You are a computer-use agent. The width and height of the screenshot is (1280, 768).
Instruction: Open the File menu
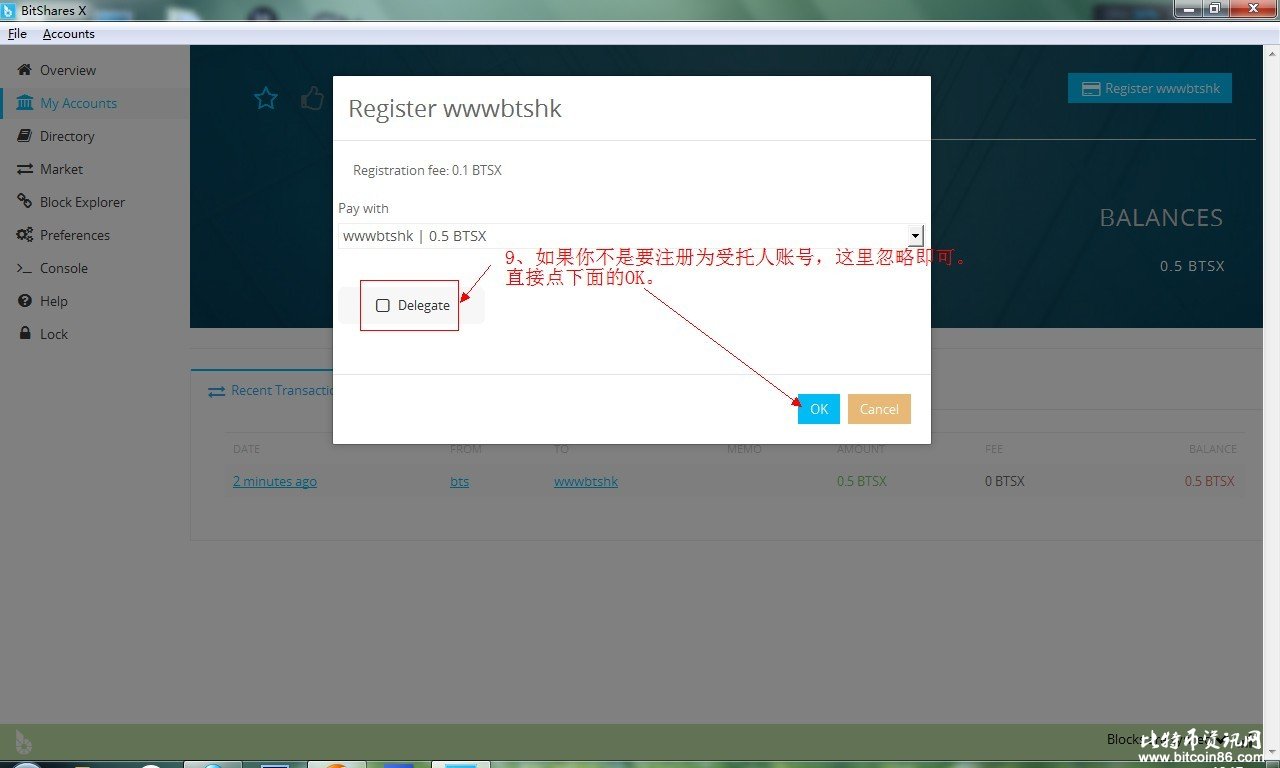[17, 34]
